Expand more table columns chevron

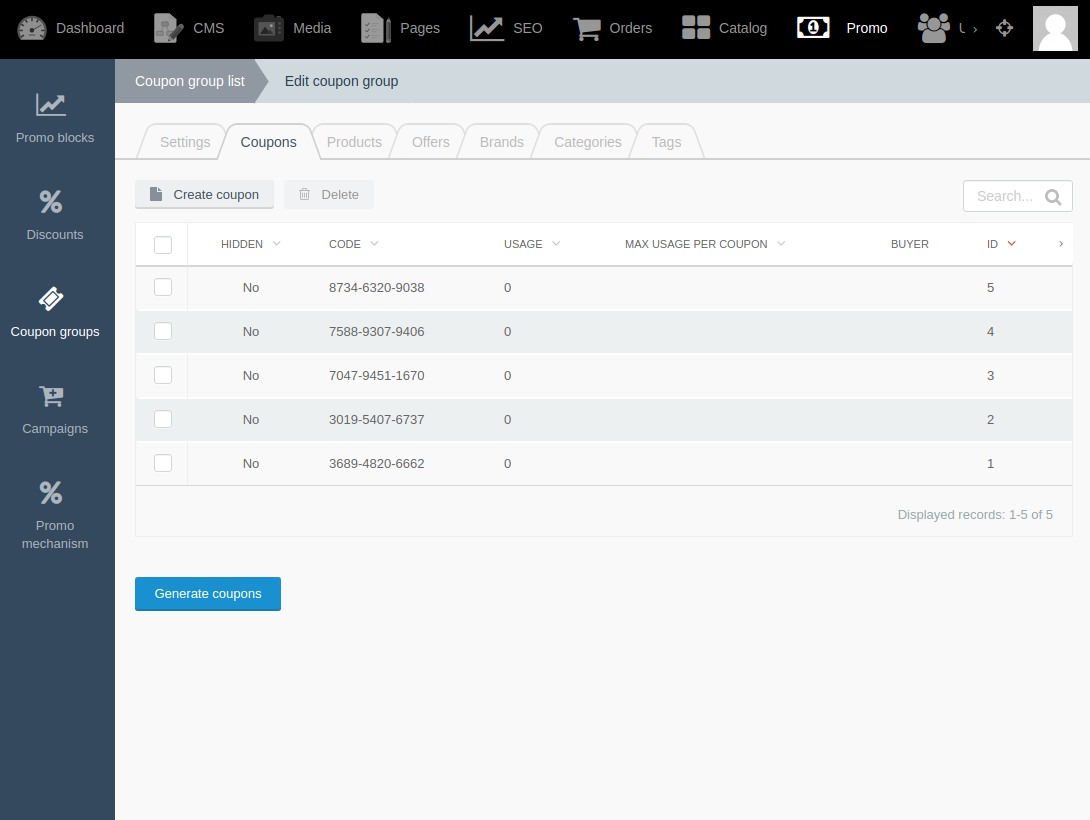[x=1061, y=243]
